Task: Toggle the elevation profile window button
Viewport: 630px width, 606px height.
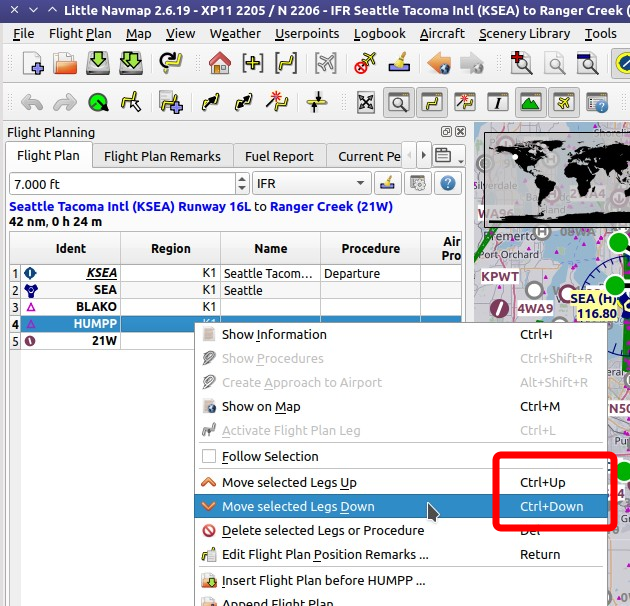Action: click(530, 102)
